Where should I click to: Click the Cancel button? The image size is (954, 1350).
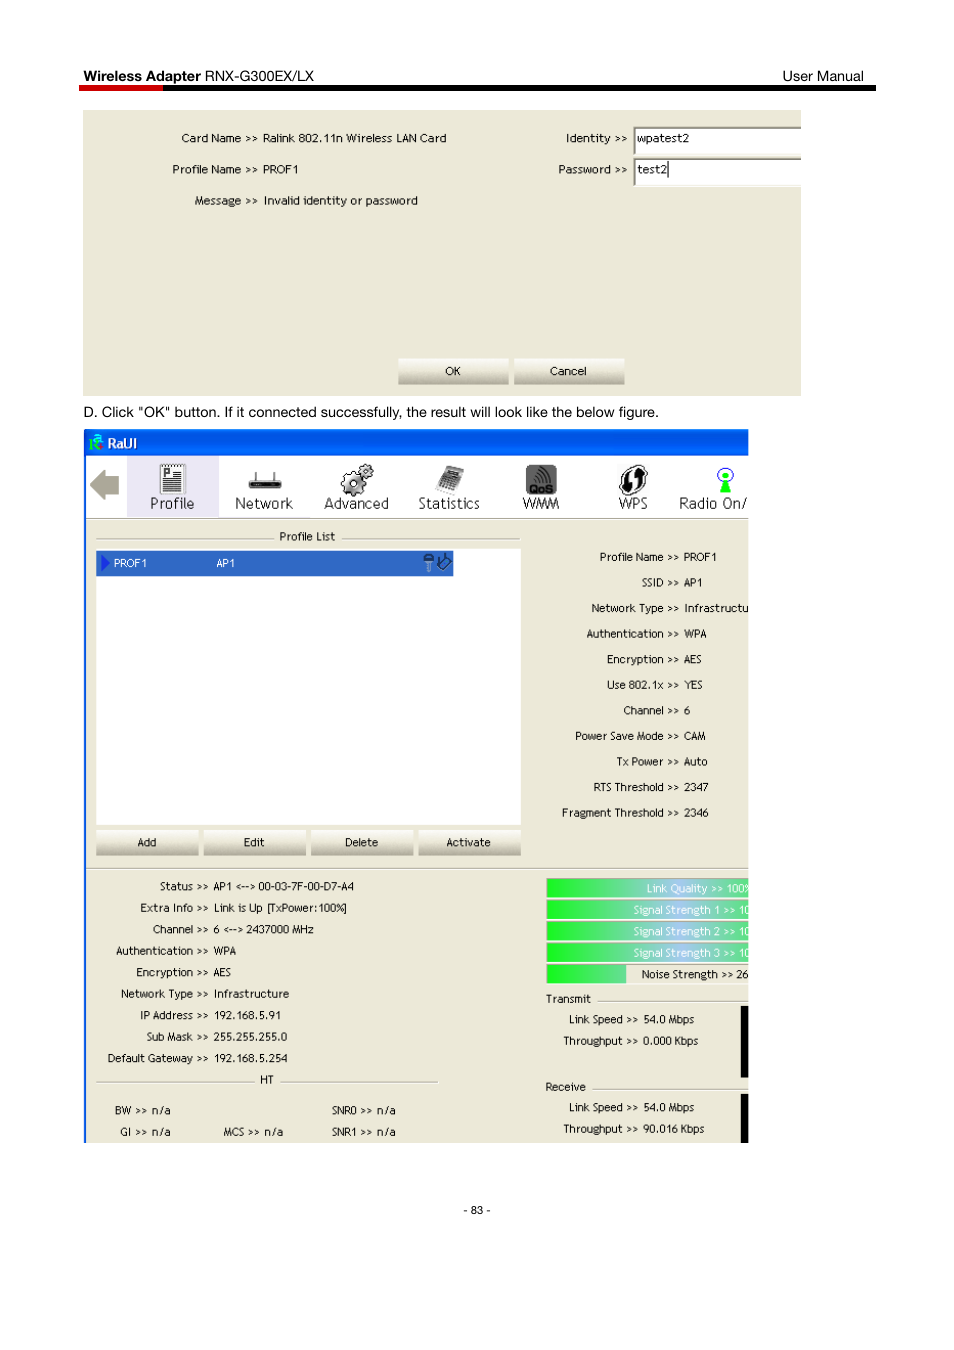coord(567,371)
